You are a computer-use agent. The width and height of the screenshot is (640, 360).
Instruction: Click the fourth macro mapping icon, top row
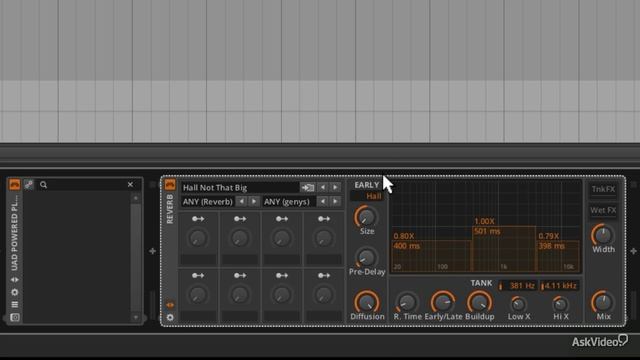(x=324, y=219)
